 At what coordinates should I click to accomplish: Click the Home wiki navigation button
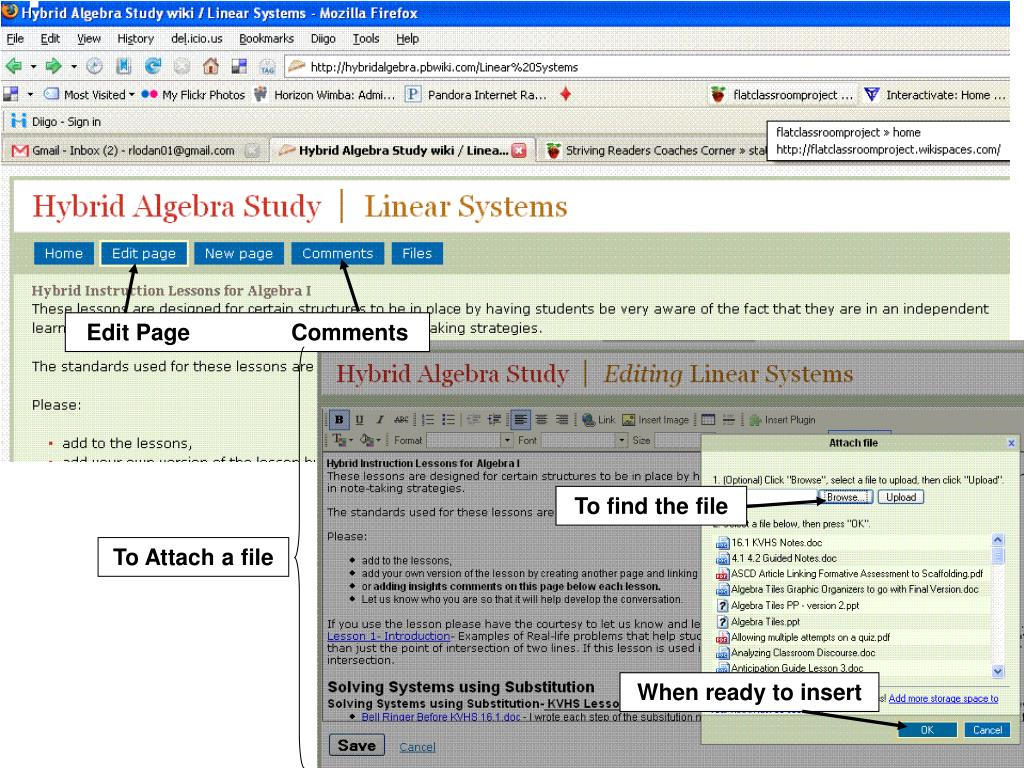(x=63, y=253)
